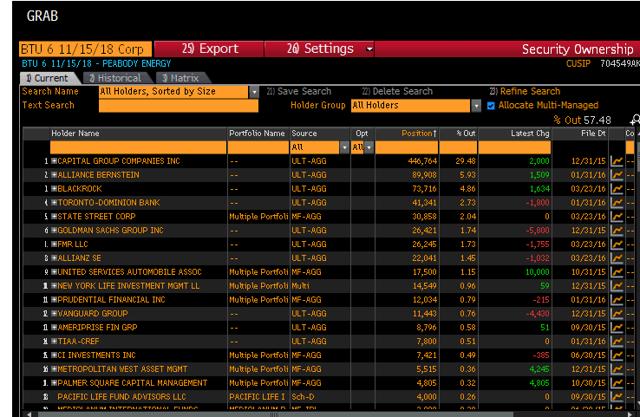The height and width of the screenshot is (417, 640).
Task: Open chart icon for New York Life row
Action: 617,286
